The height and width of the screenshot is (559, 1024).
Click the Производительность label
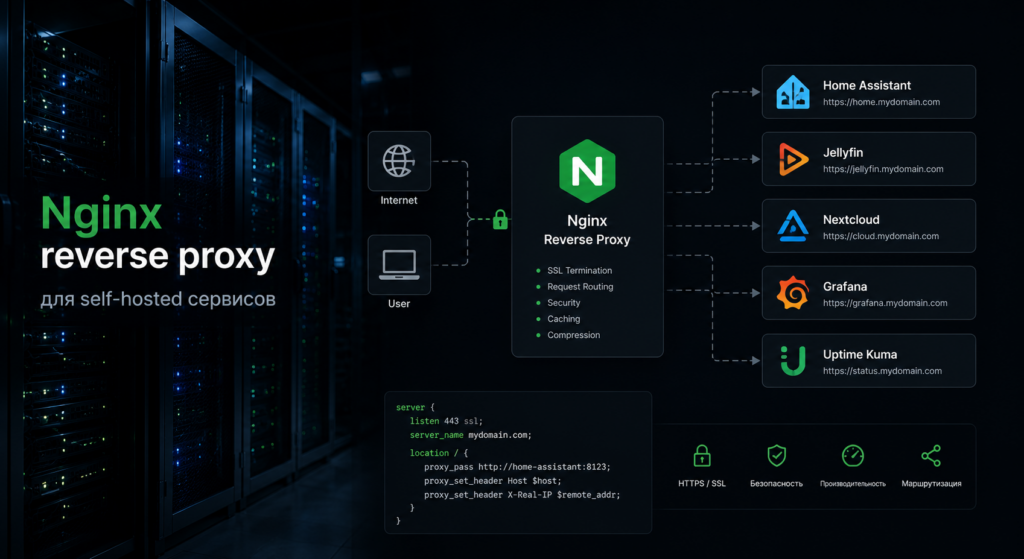853,484
